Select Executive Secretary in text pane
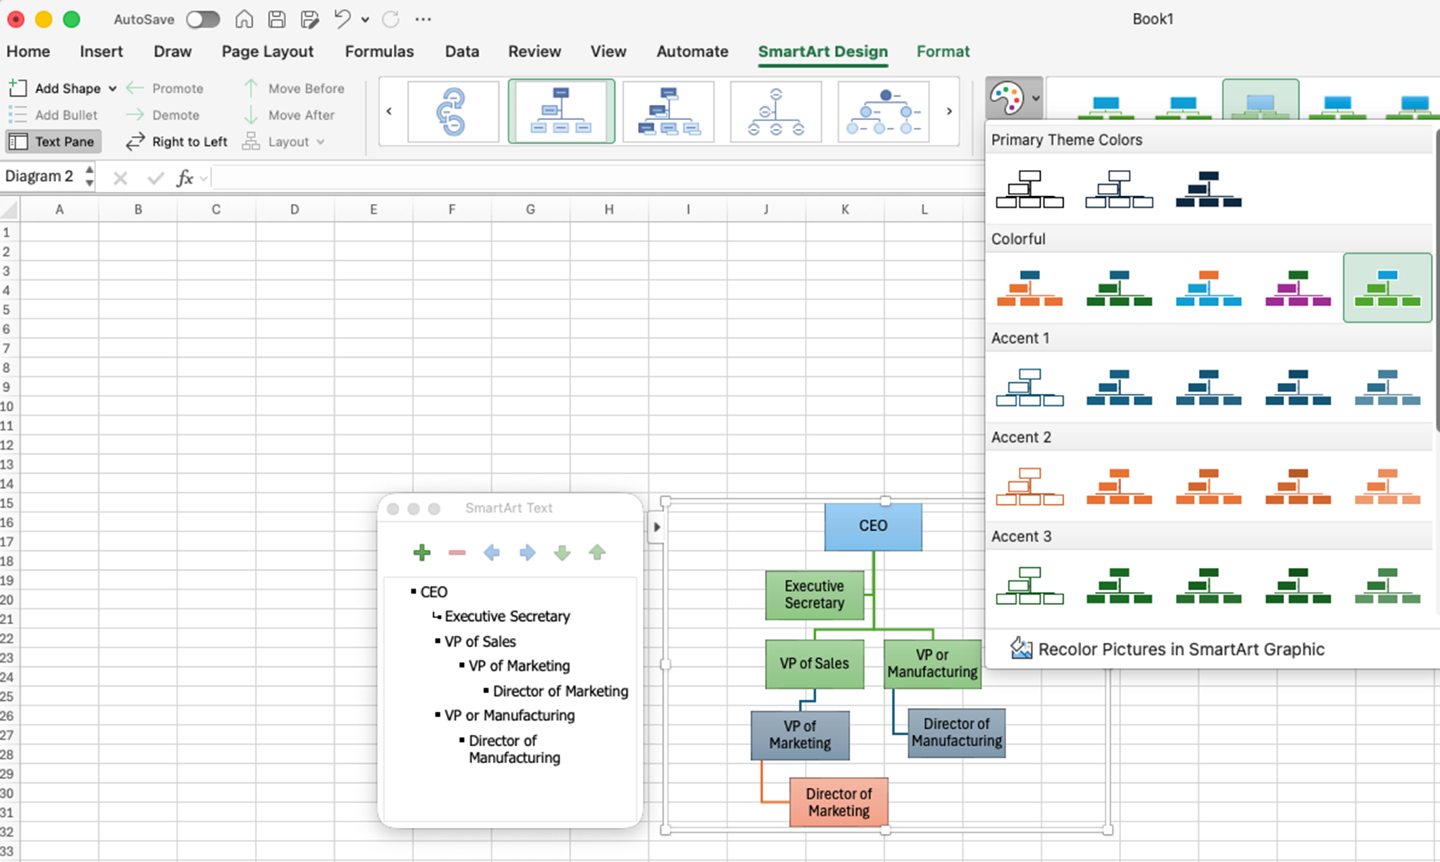This screenshot has height=862, width=1440. (507, 616)
